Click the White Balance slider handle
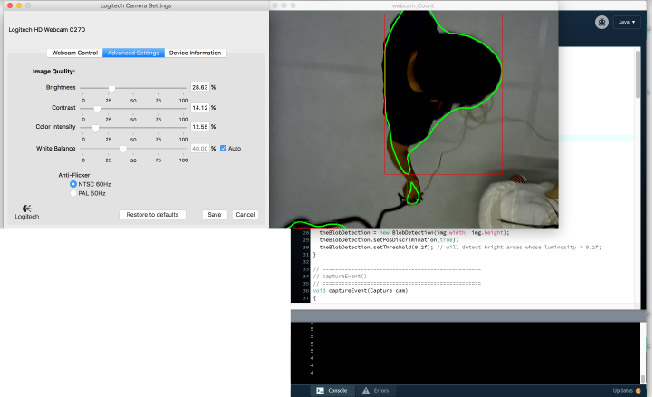The height and width of the screenshot is (397, 653). pos(123,149)
